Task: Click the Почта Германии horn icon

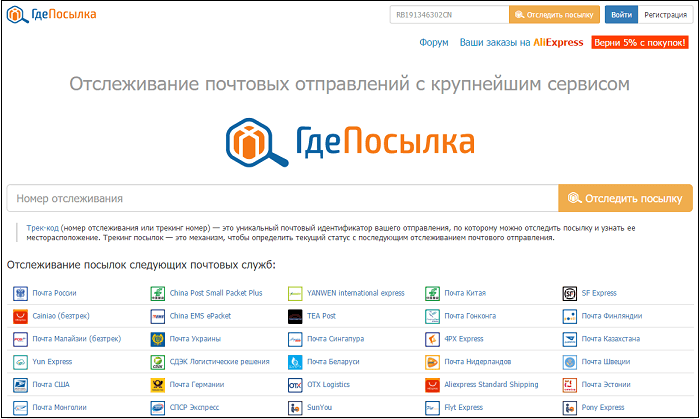Action: (x=158, y=385)
